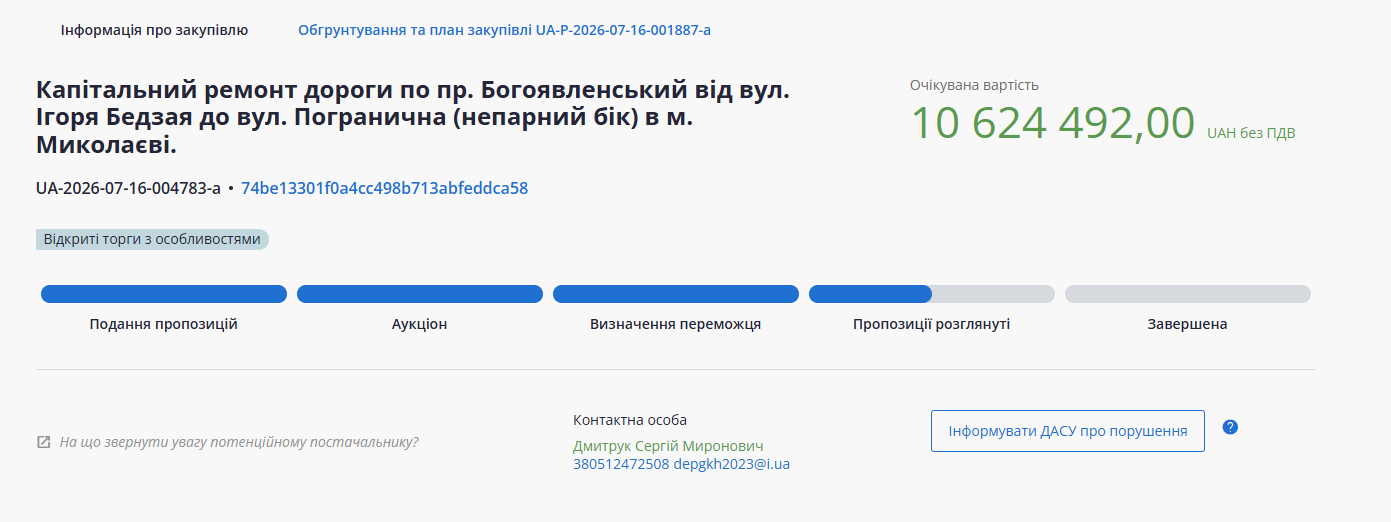Click the tender ID UA-2026-07-16-004783-a

128,188
